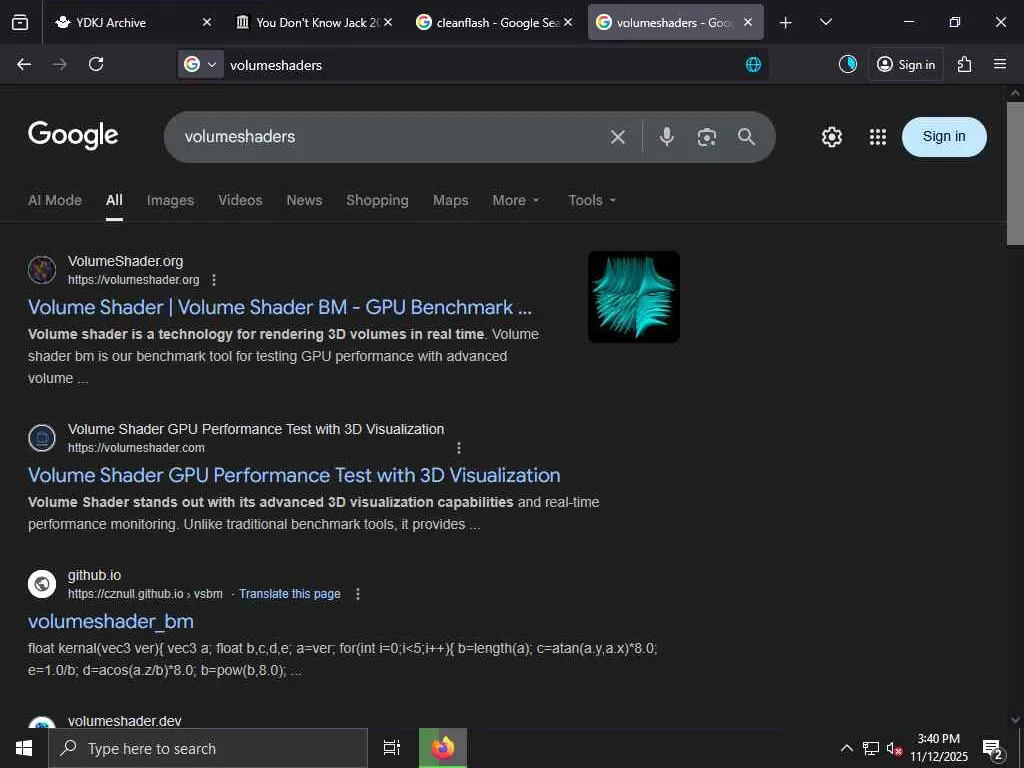Show hidden system tray icons

click(846, 748)
